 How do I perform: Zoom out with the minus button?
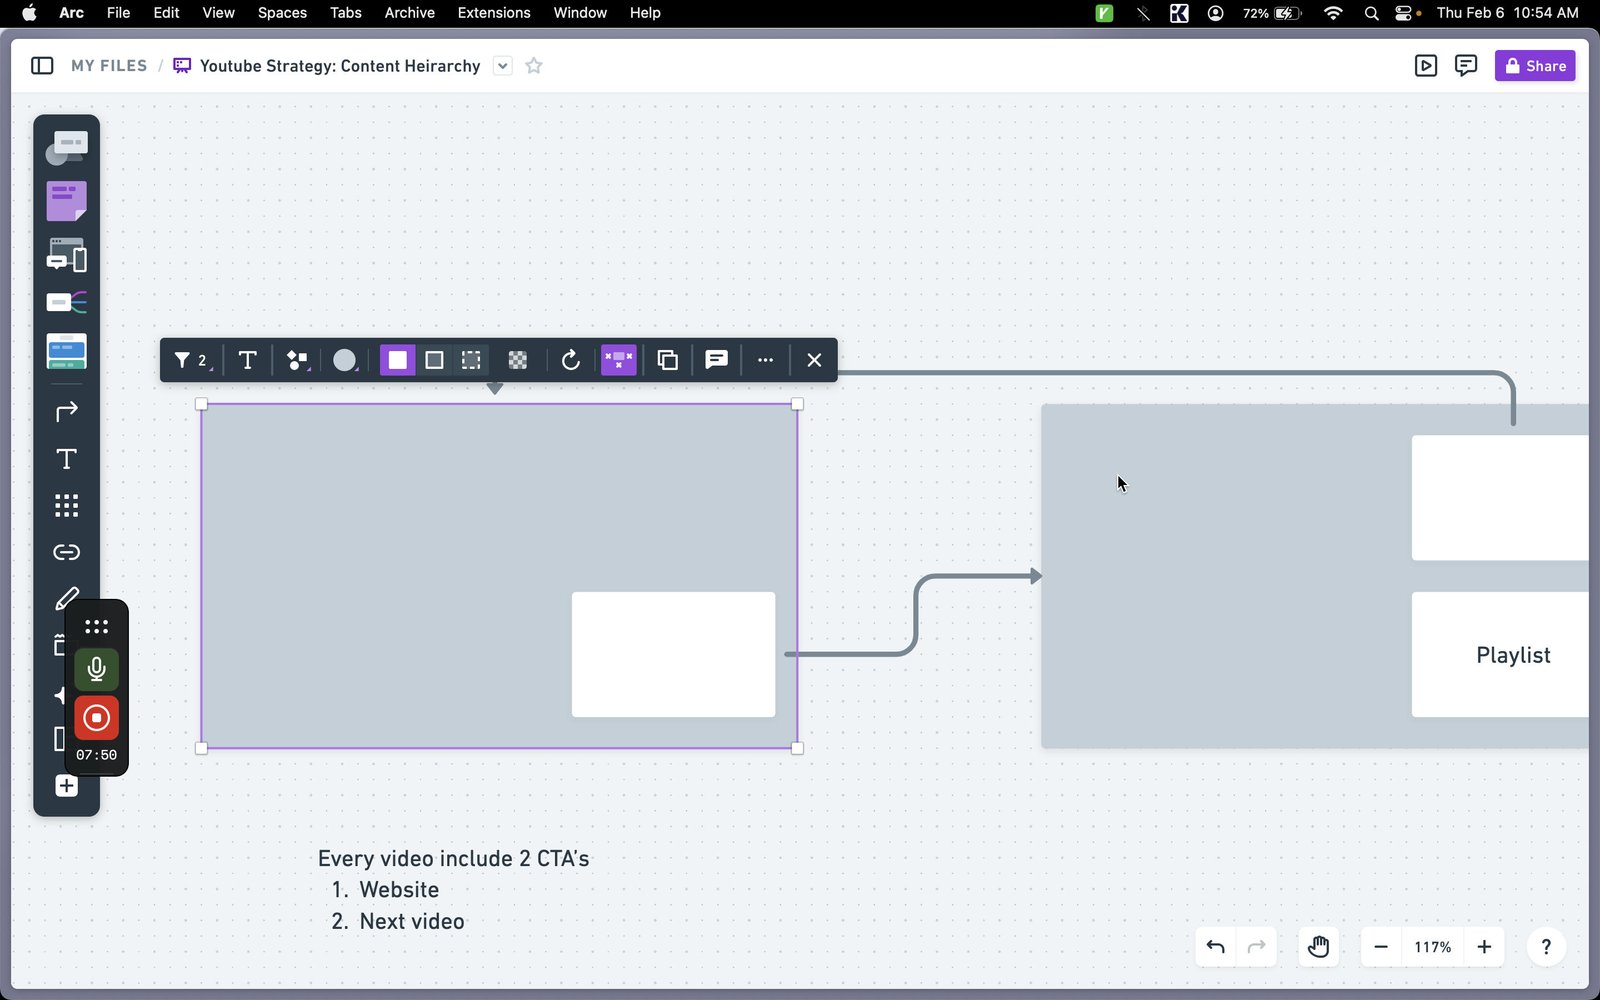point(1381,947)
